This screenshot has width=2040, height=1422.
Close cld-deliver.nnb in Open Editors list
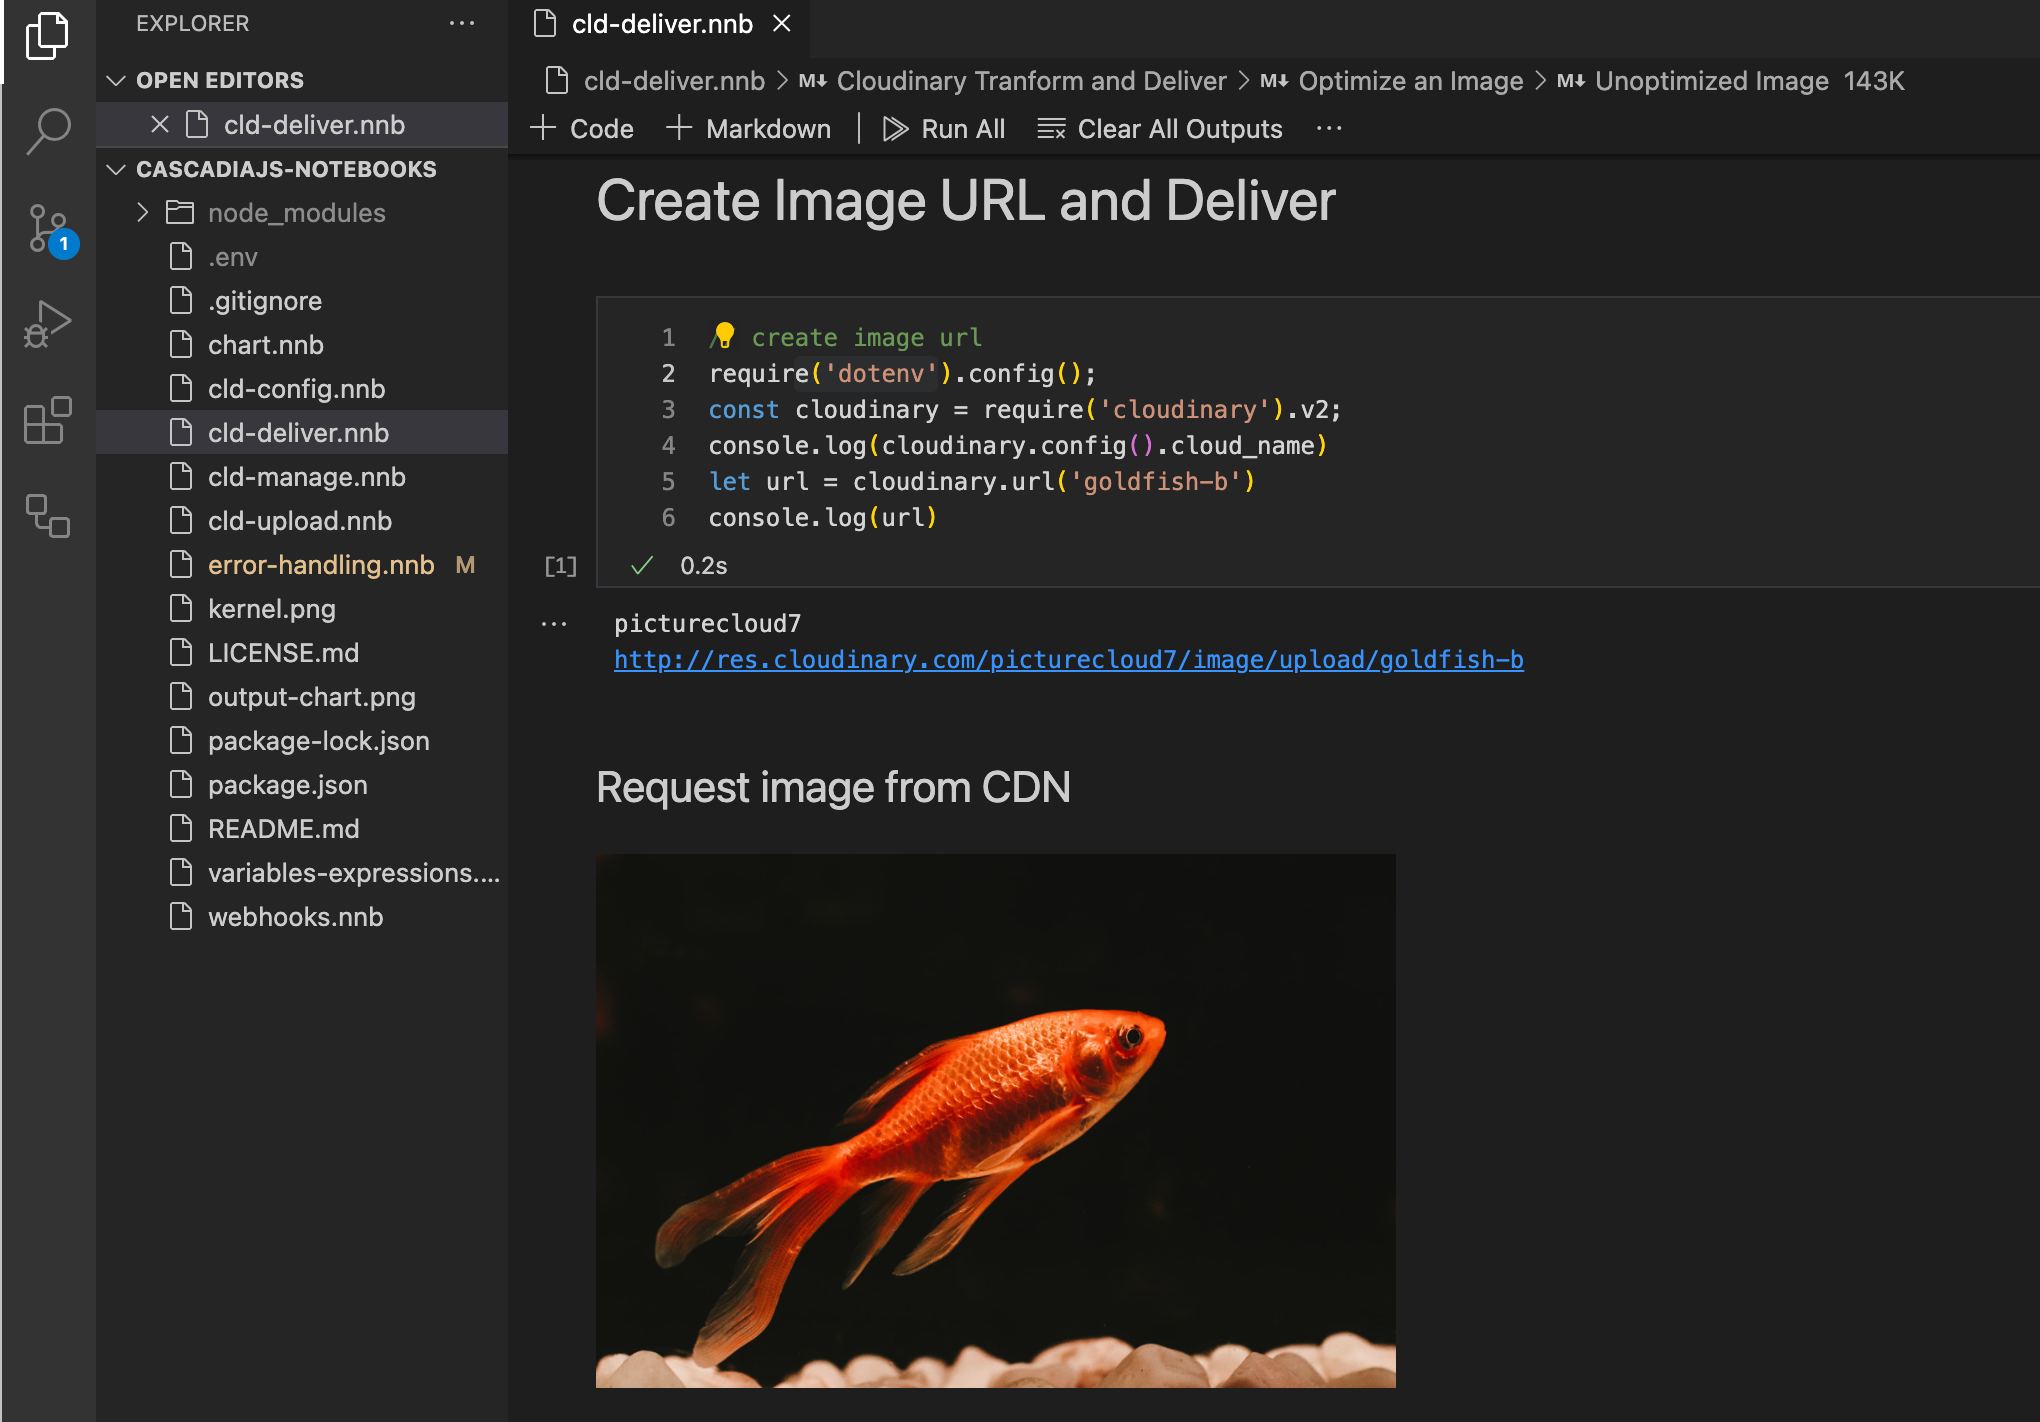tap(160, 125)
